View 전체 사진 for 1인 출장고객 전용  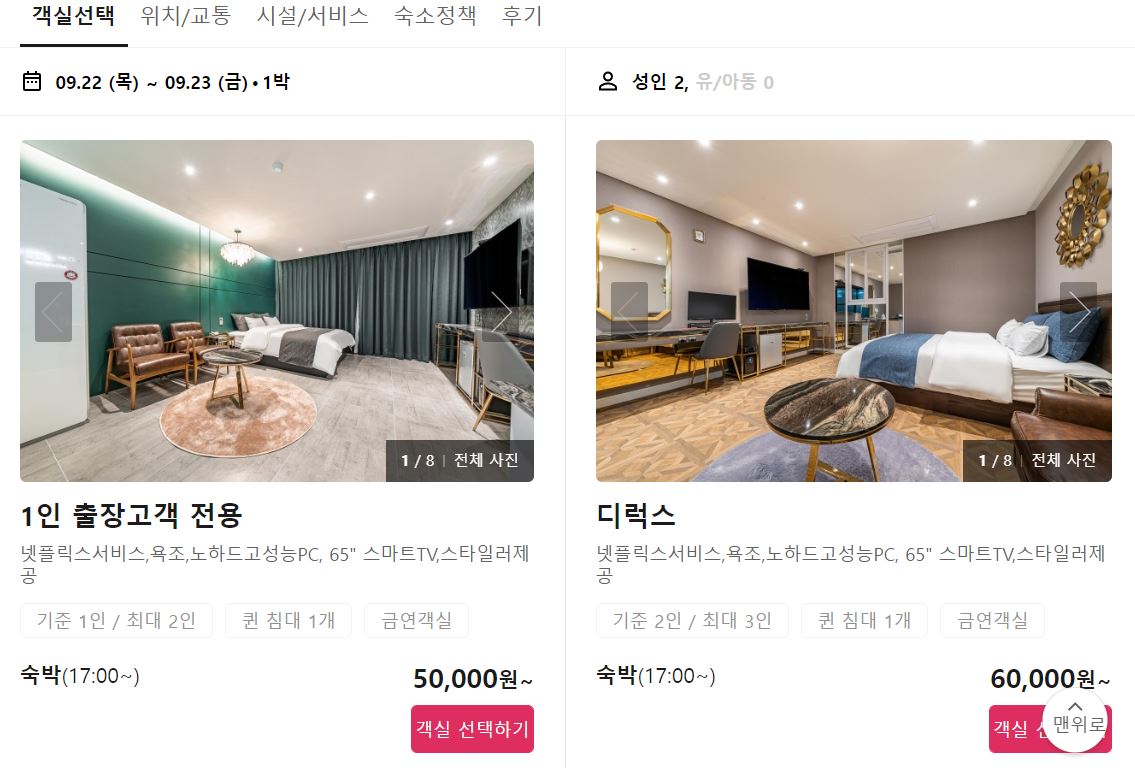point(486,460)
